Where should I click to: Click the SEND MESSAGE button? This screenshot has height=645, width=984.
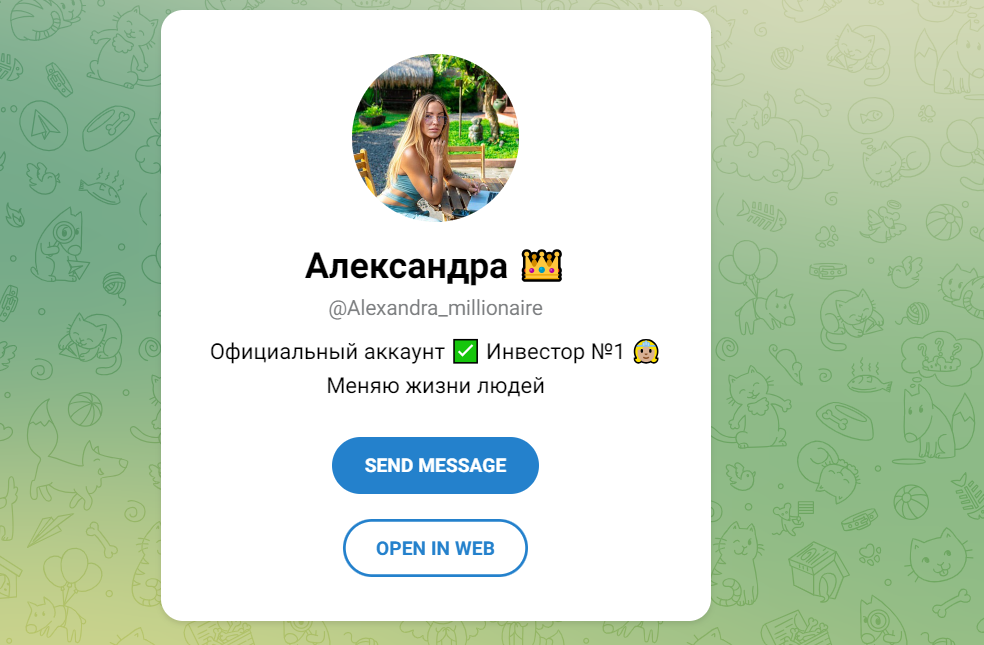435,465
